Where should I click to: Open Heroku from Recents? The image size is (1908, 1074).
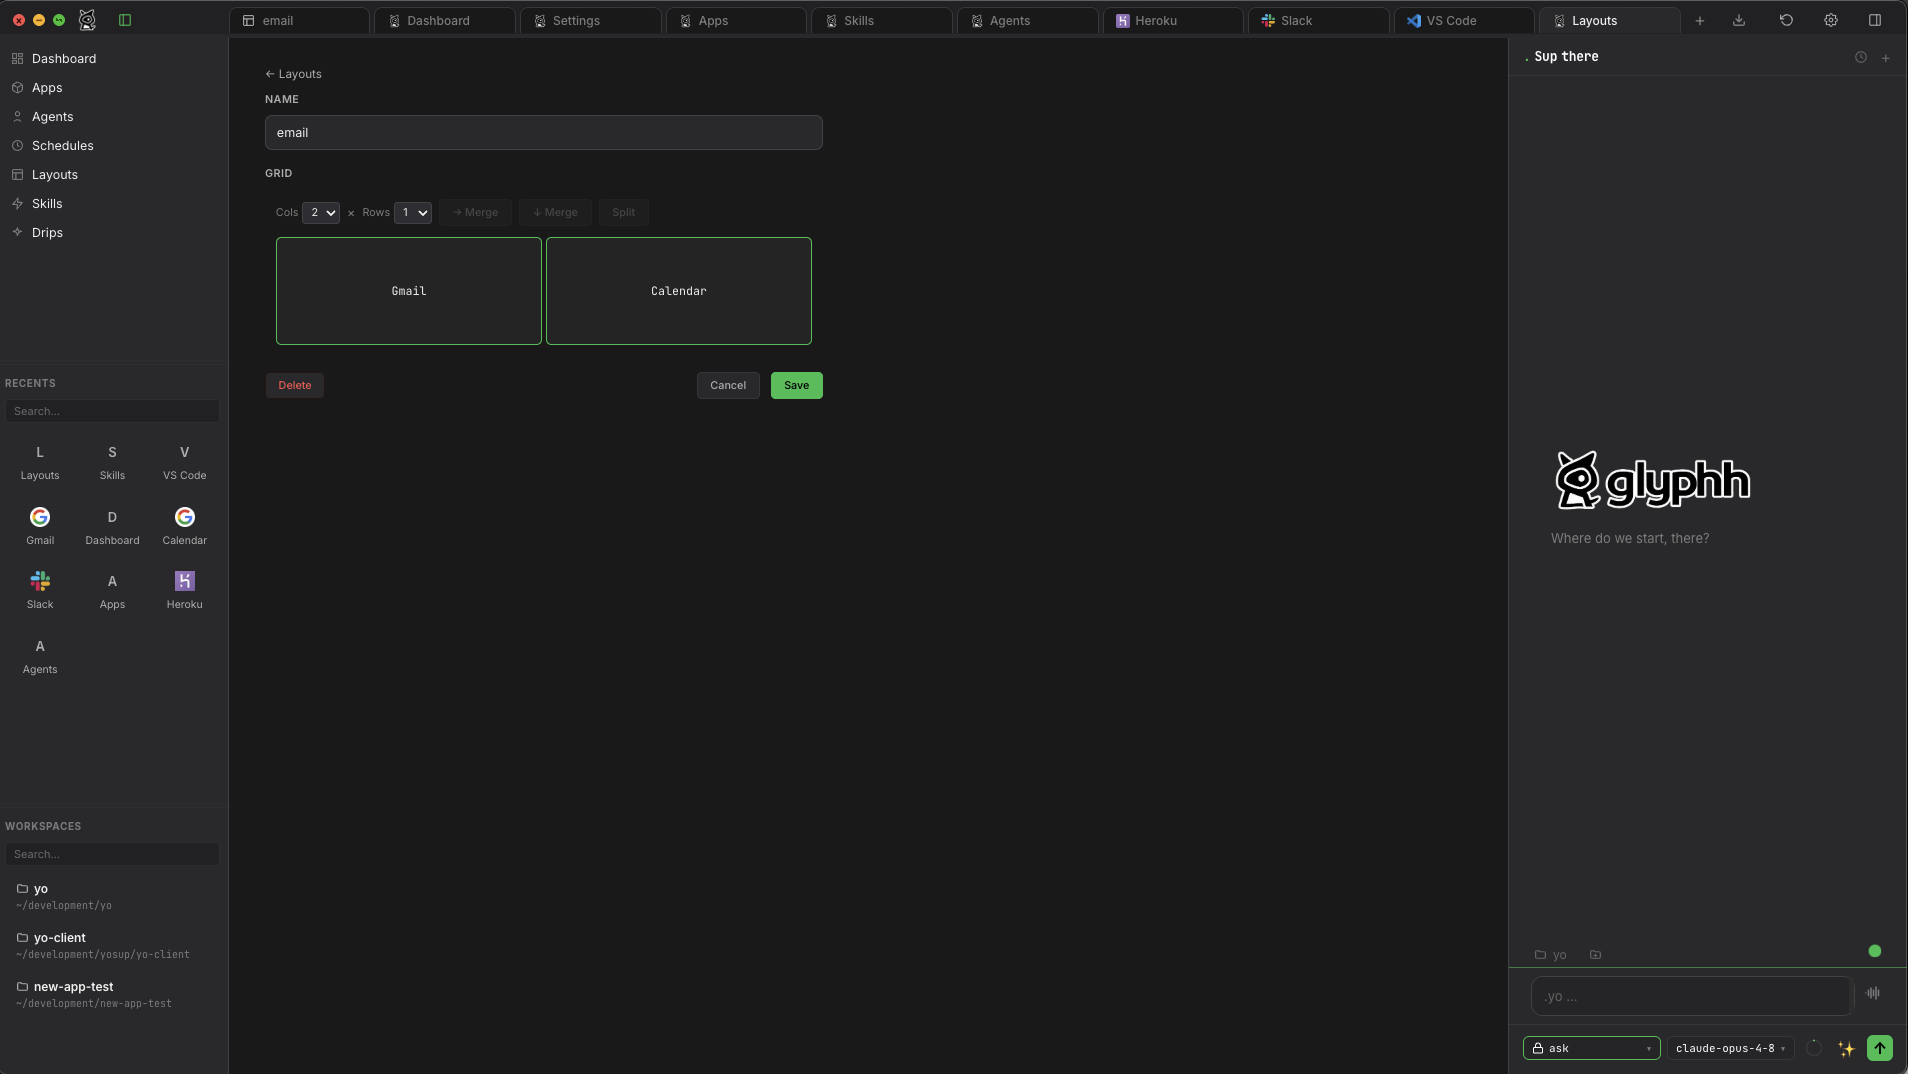coord(185,590)
